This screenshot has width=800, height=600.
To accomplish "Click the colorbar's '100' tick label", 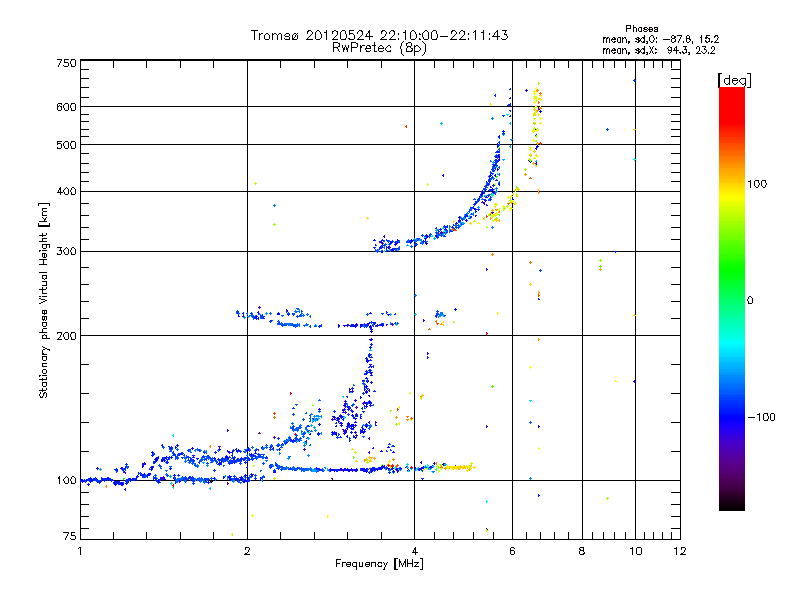I will 757,184.
